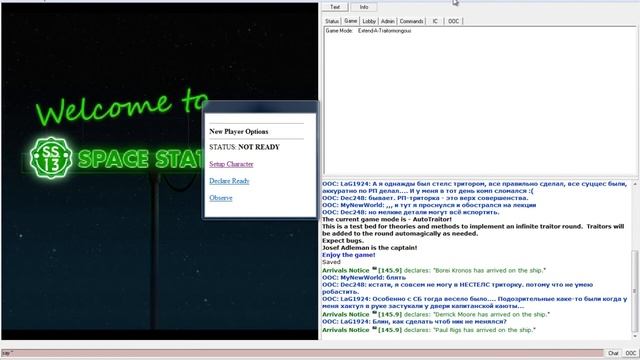Click the 'STATUS: NOT READY' text

pyautogui.click(x=244, y=147)
